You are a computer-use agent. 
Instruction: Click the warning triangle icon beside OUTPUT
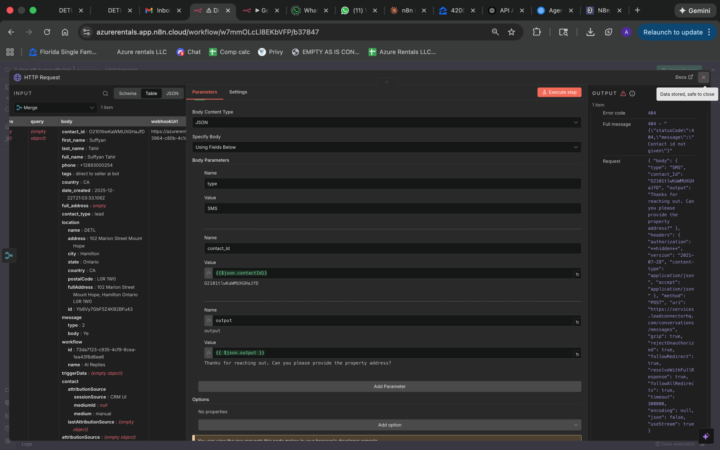(623, 93)
